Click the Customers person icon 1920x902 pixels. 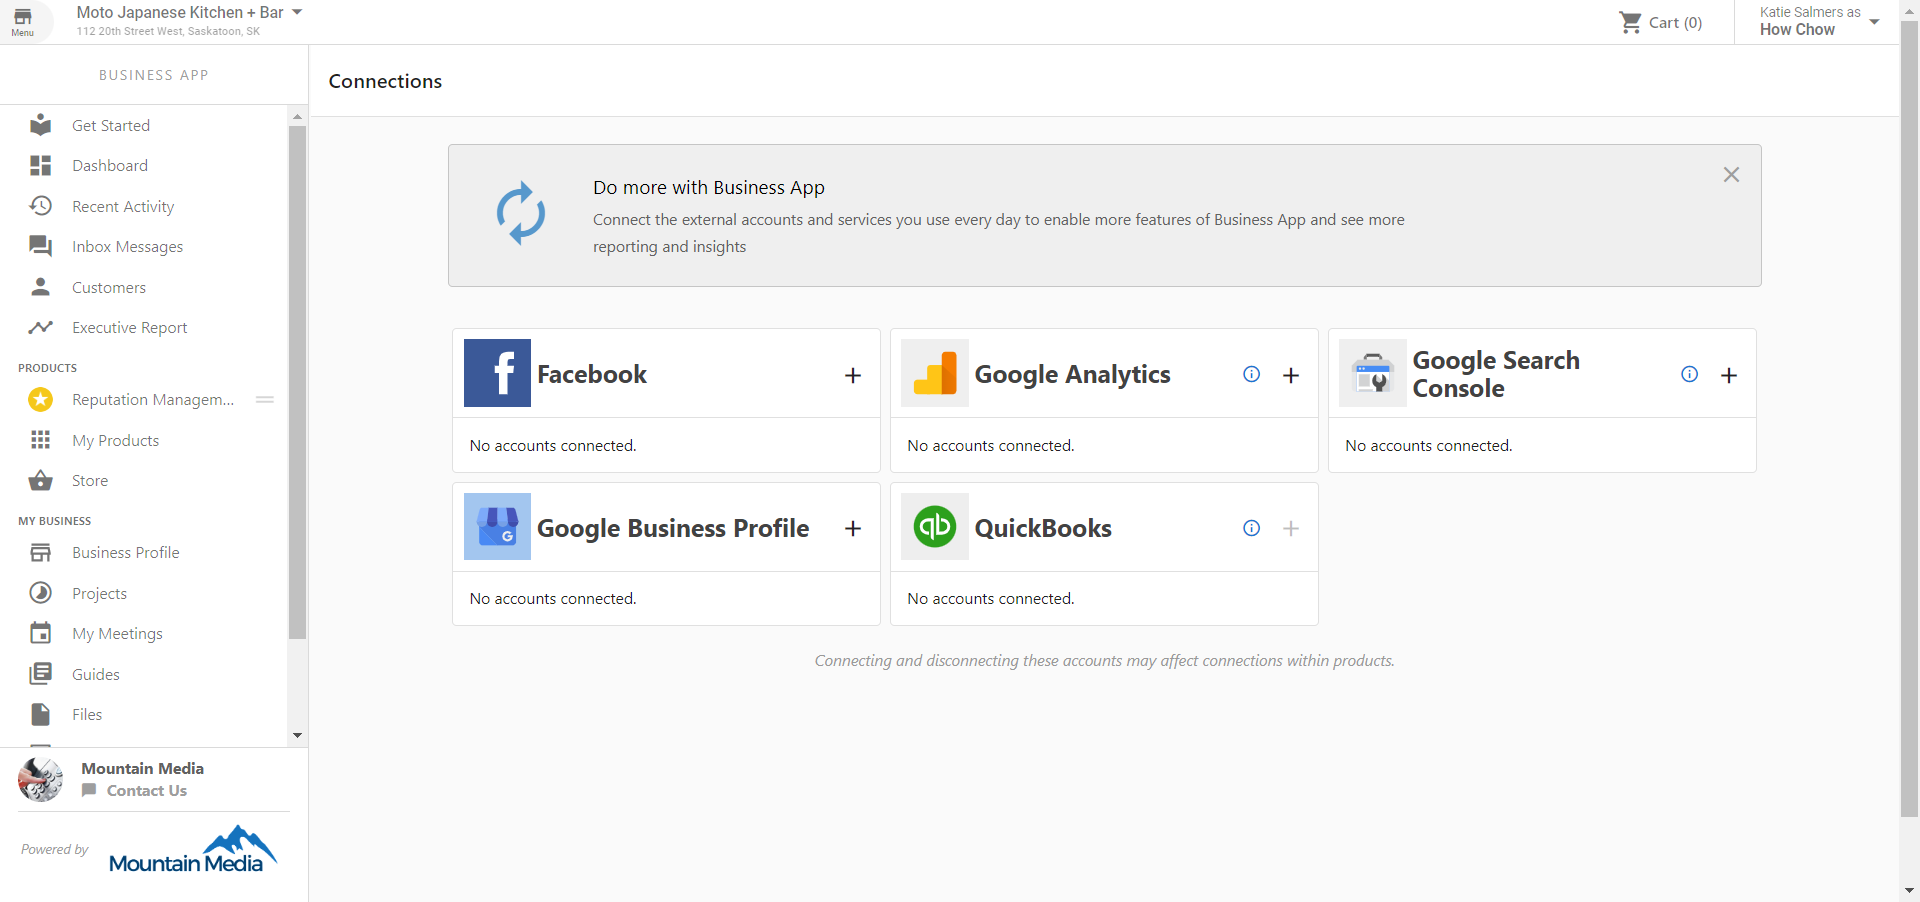pyautogui.click(x=40, y=287)
